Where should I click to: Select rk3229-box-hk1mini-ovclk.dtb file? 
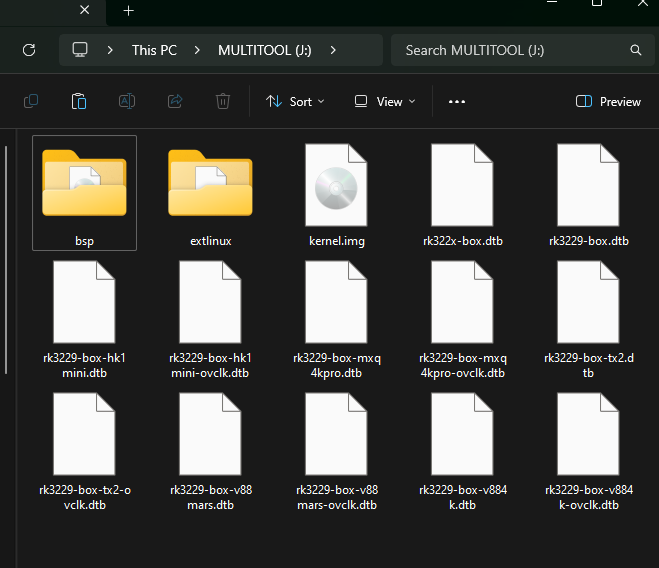pyautogui.click(x=211, y=320)
